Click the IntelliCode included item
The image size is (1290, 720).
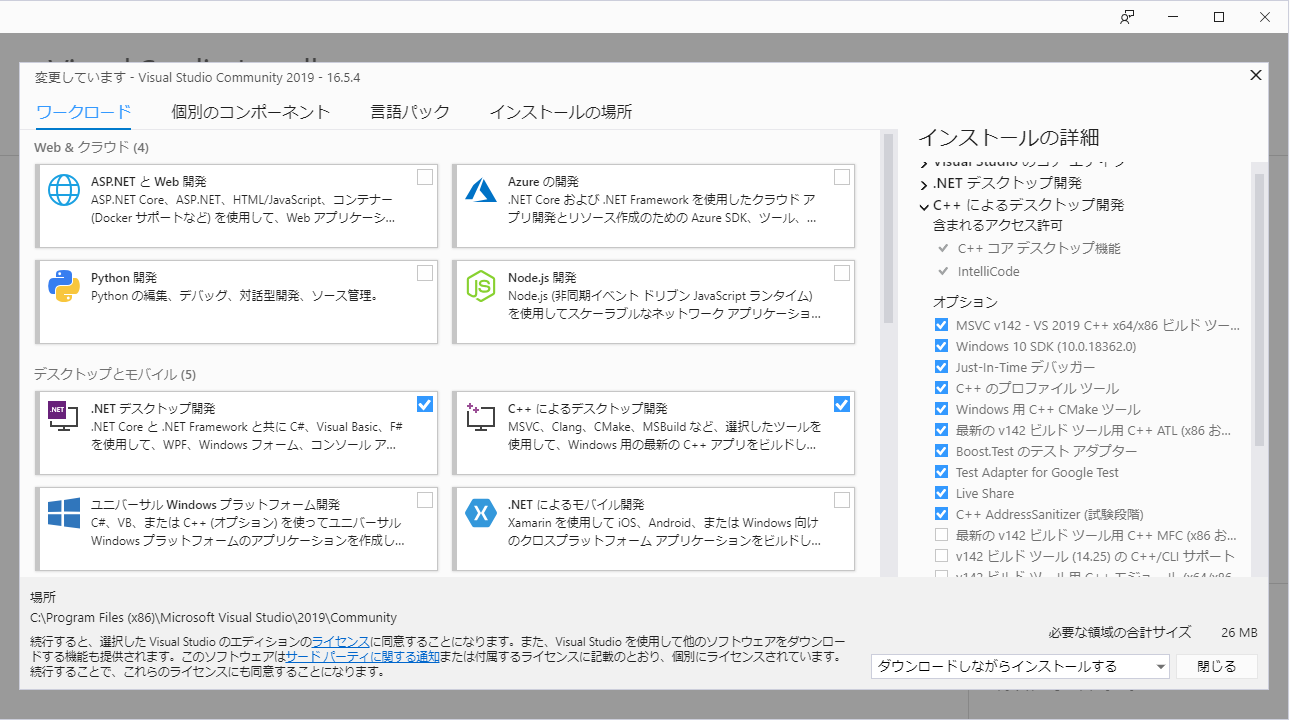(989, 271)
